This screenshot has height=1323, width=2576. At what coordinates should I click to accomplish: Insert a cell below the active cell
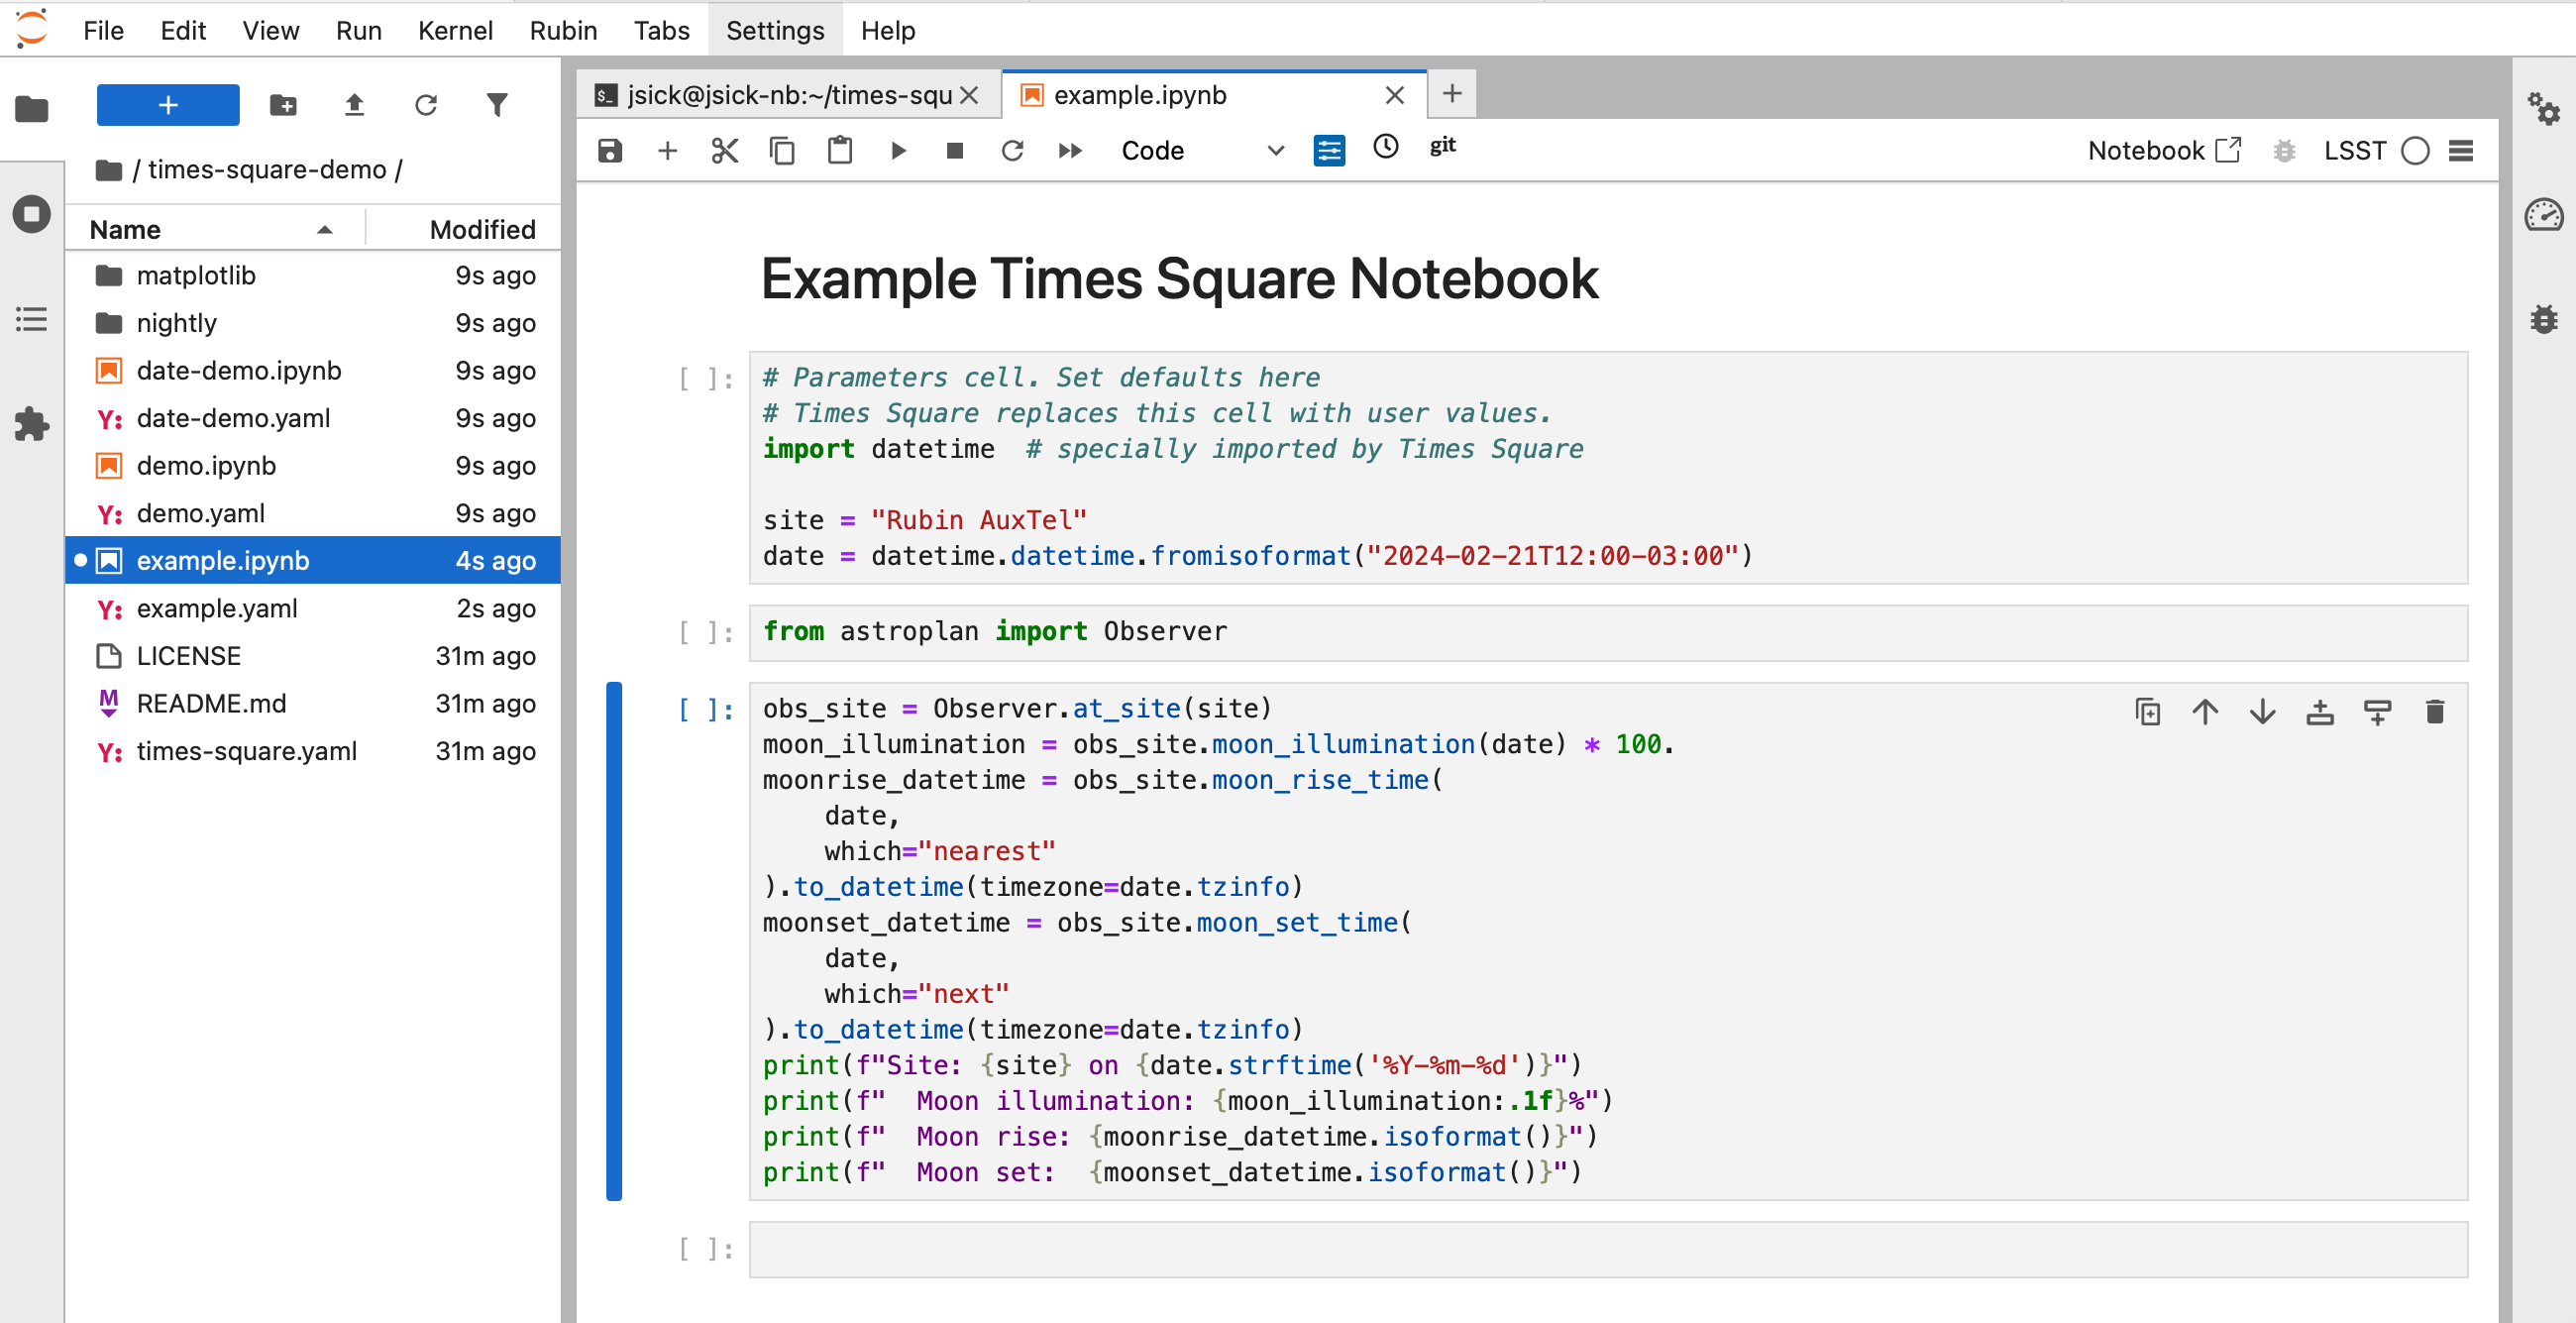pyautogui.click(x=2378, y=712)
